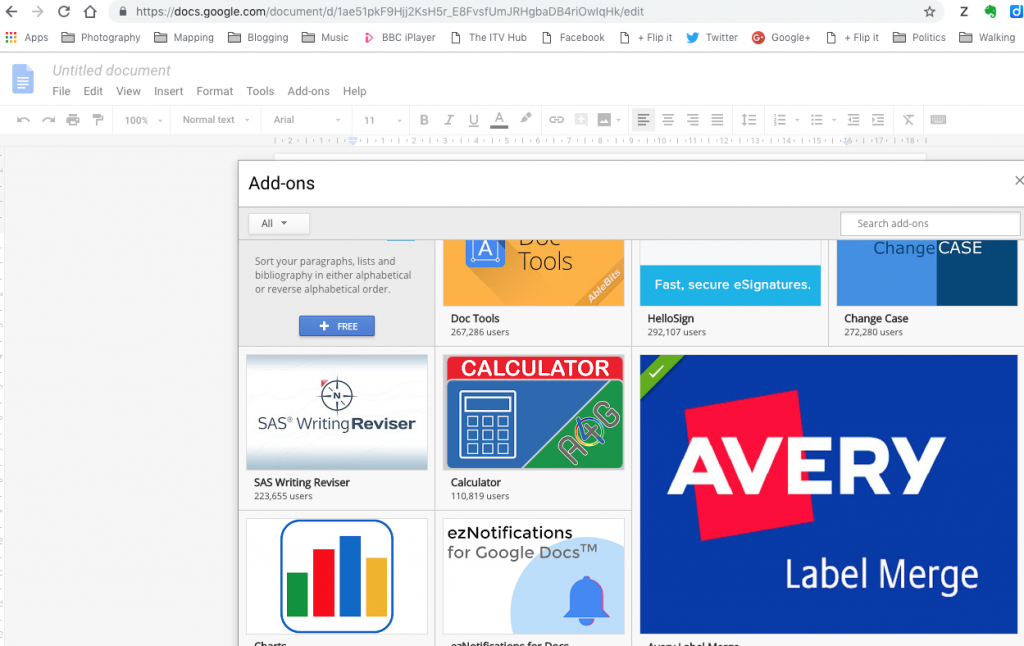
Task: Click the blue FREE install button
Action: [x=337, y=326]
